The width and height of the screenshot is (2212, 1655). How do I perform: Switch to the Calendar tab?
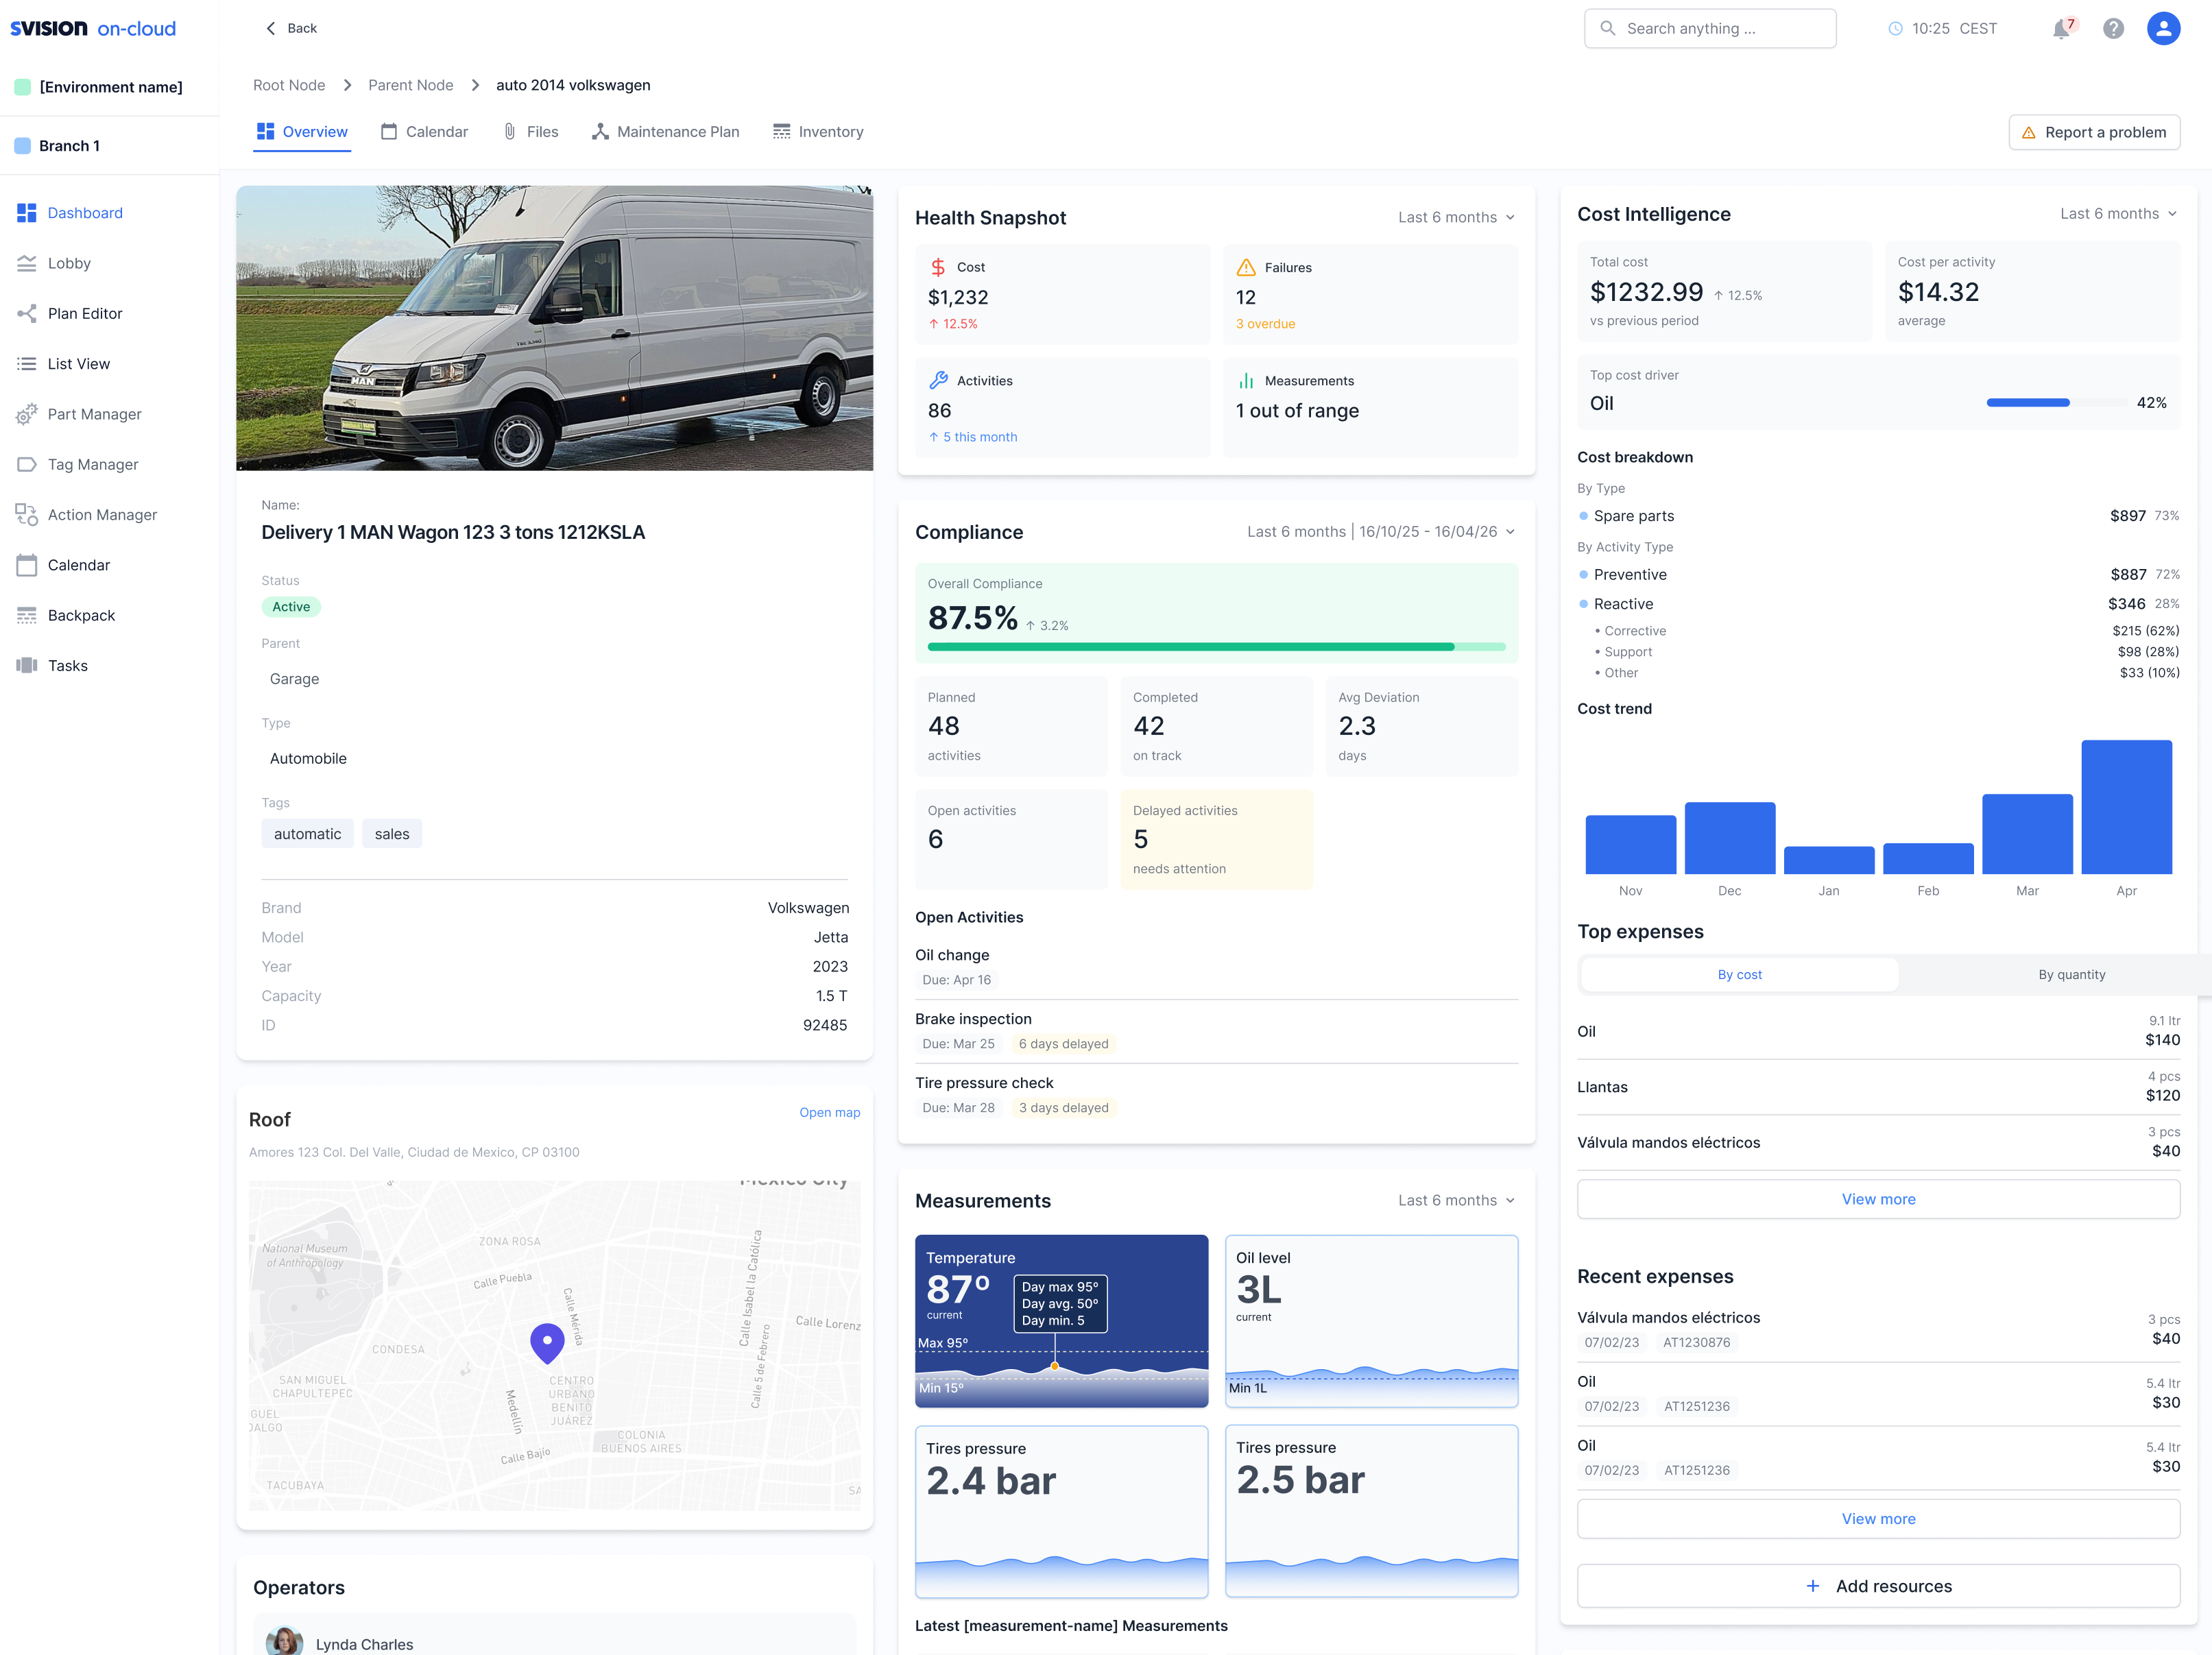click(424, 132)
